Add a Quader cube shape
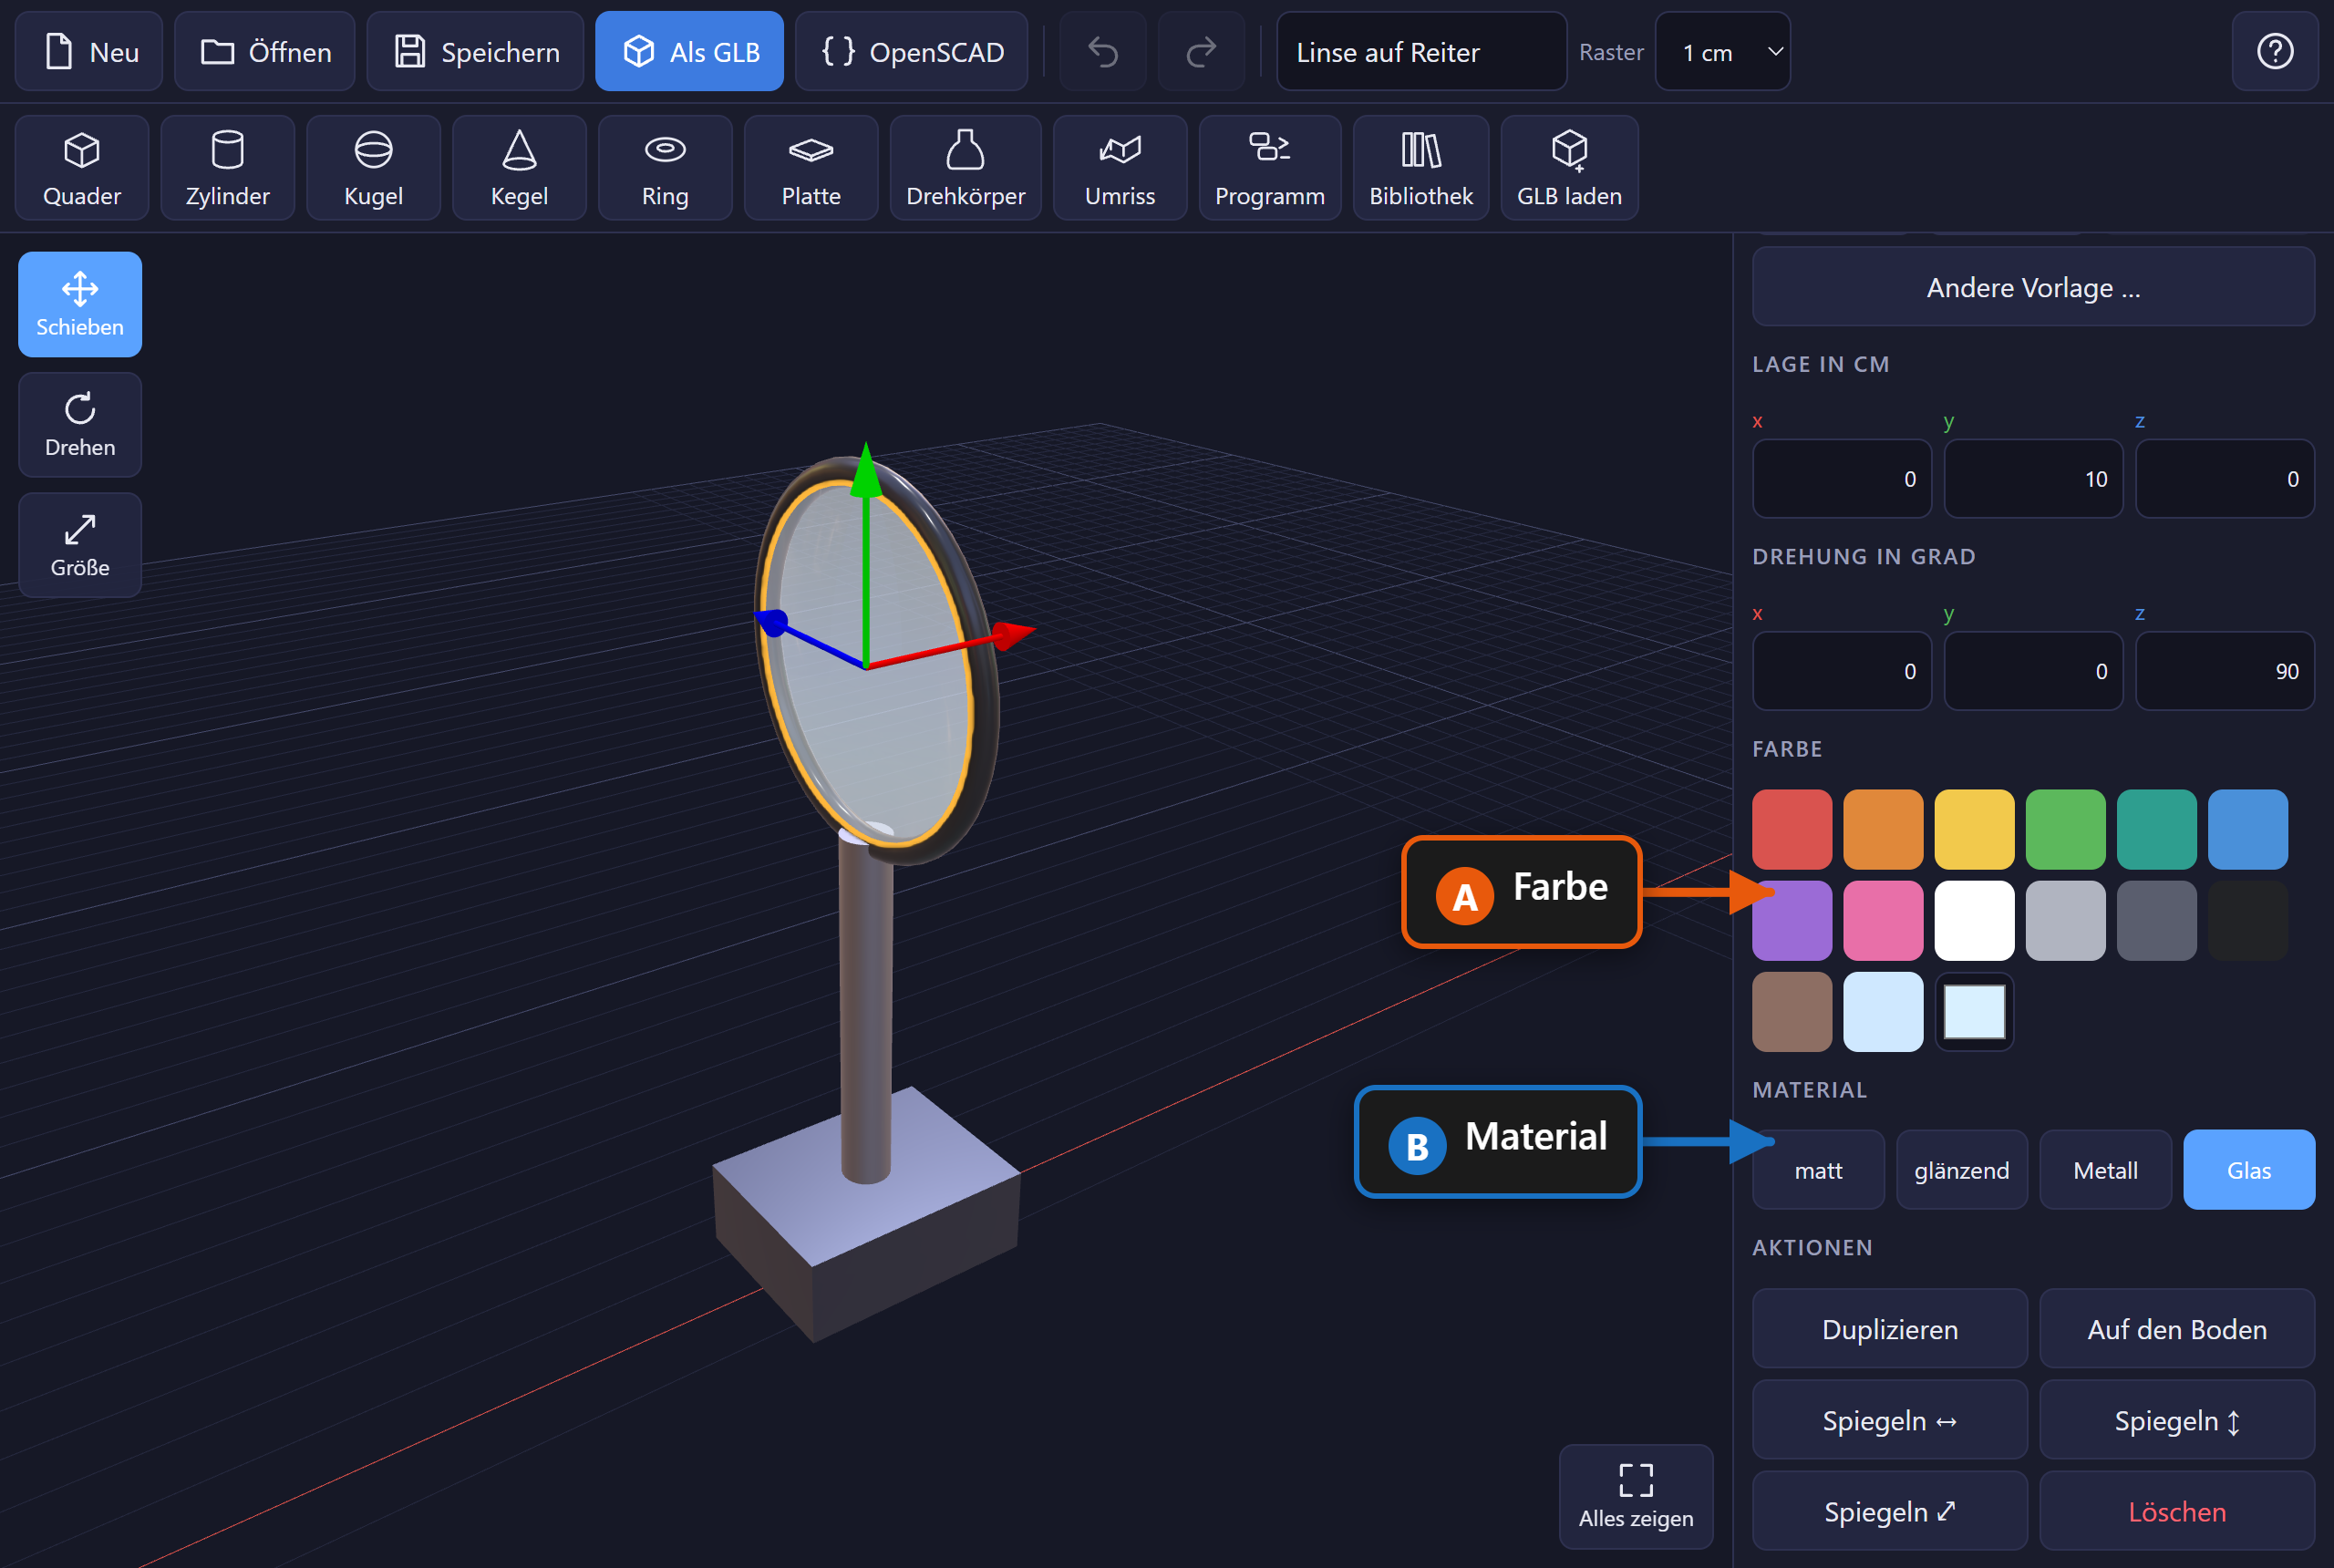2334x1568 pixels. coord(82,168)
